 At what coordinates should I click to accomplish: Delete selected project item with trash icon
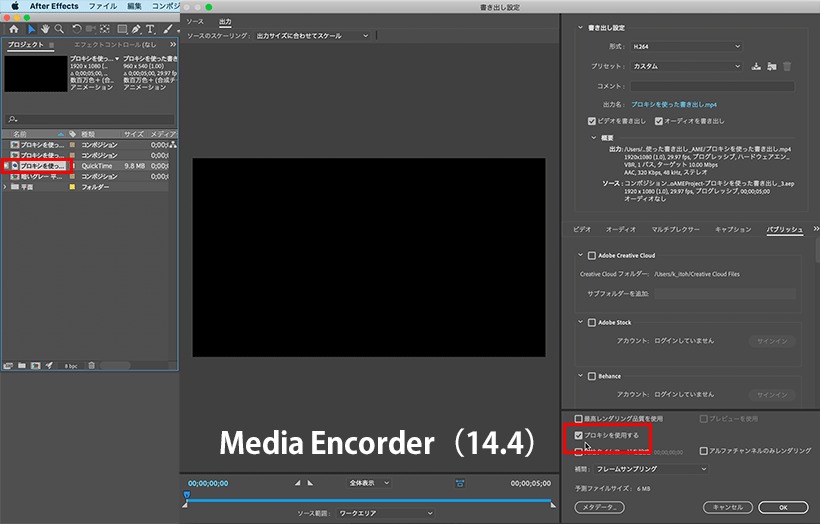[x=92, y=366]
